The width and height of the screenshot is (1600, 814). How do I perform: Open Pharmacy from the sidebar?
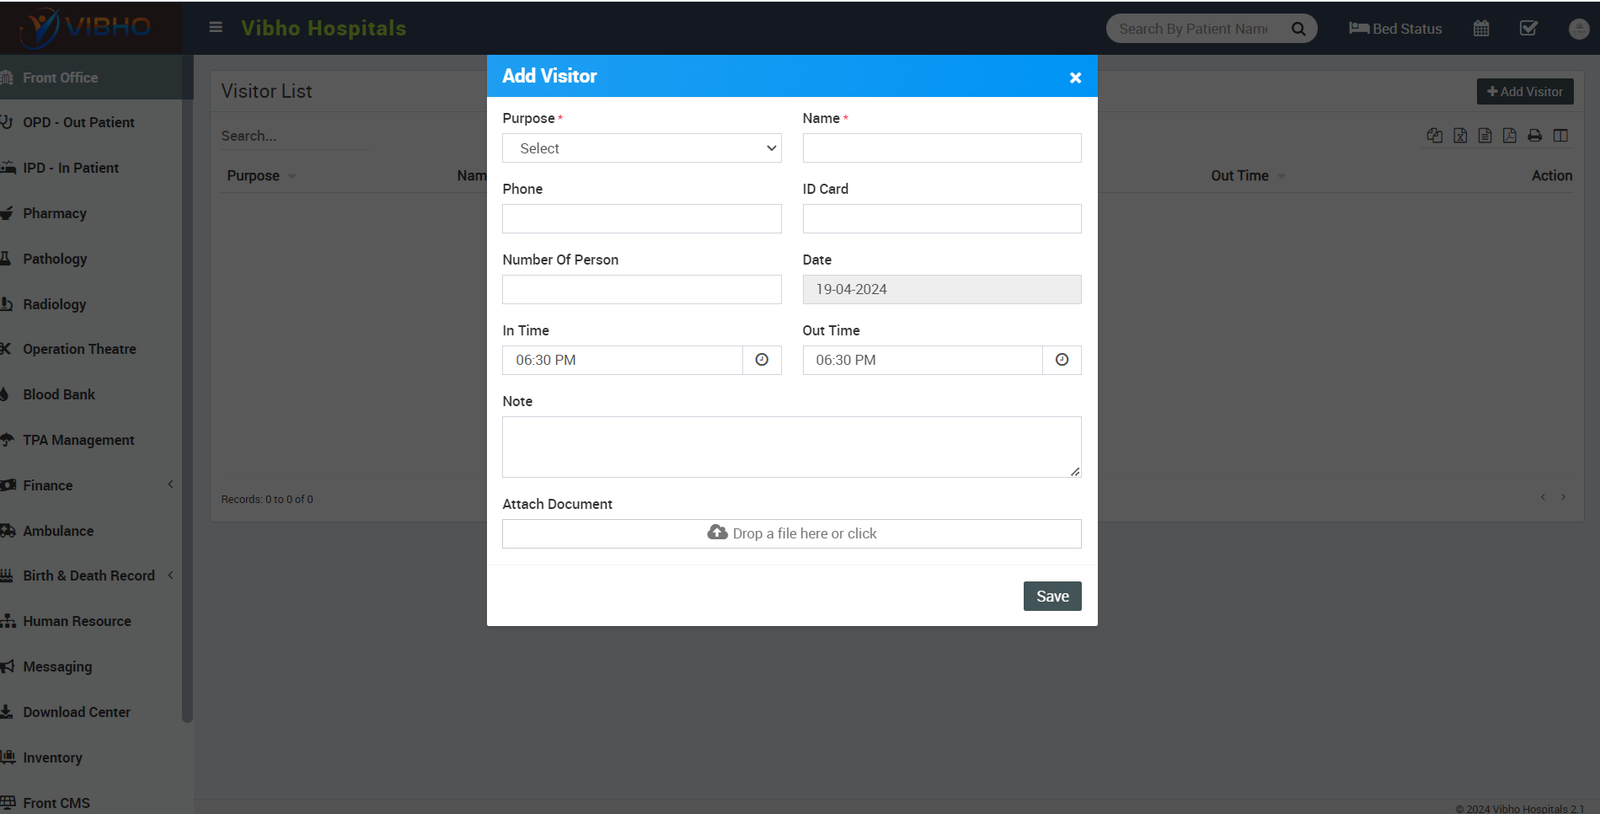pos(55,213)
